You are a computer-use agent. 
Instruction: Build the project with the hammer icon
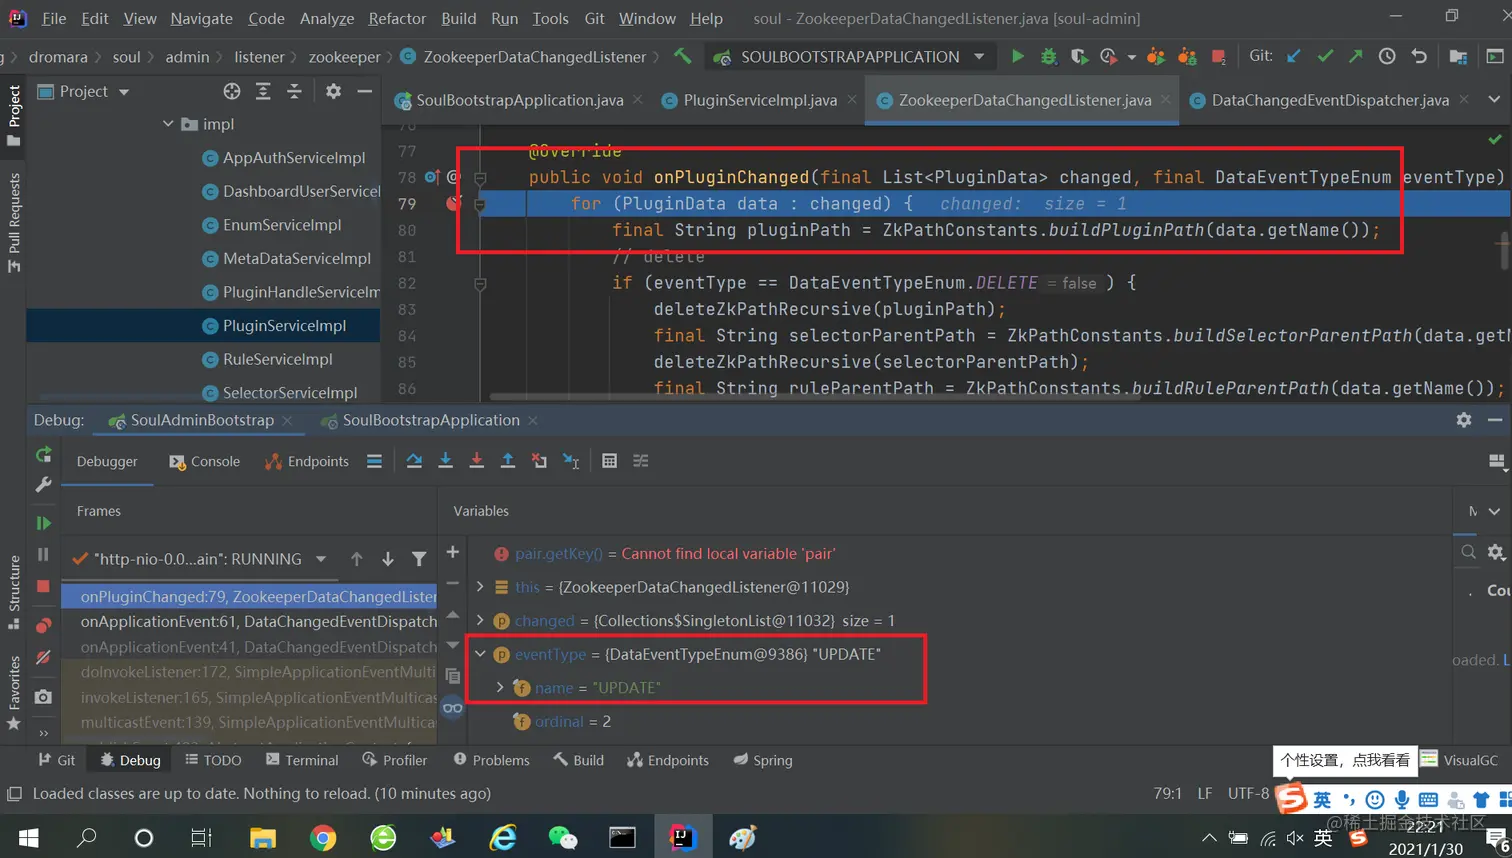[683, 57]
